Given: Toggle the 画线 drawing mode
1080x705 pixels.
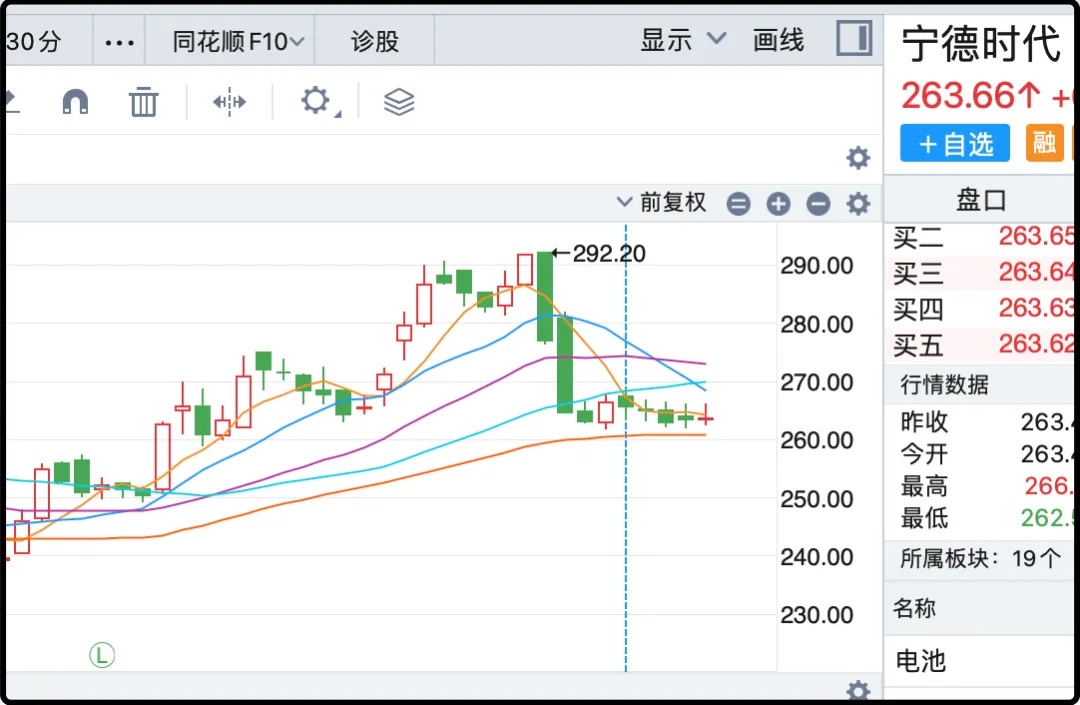Looking at the screenshot, I should 778,41.
